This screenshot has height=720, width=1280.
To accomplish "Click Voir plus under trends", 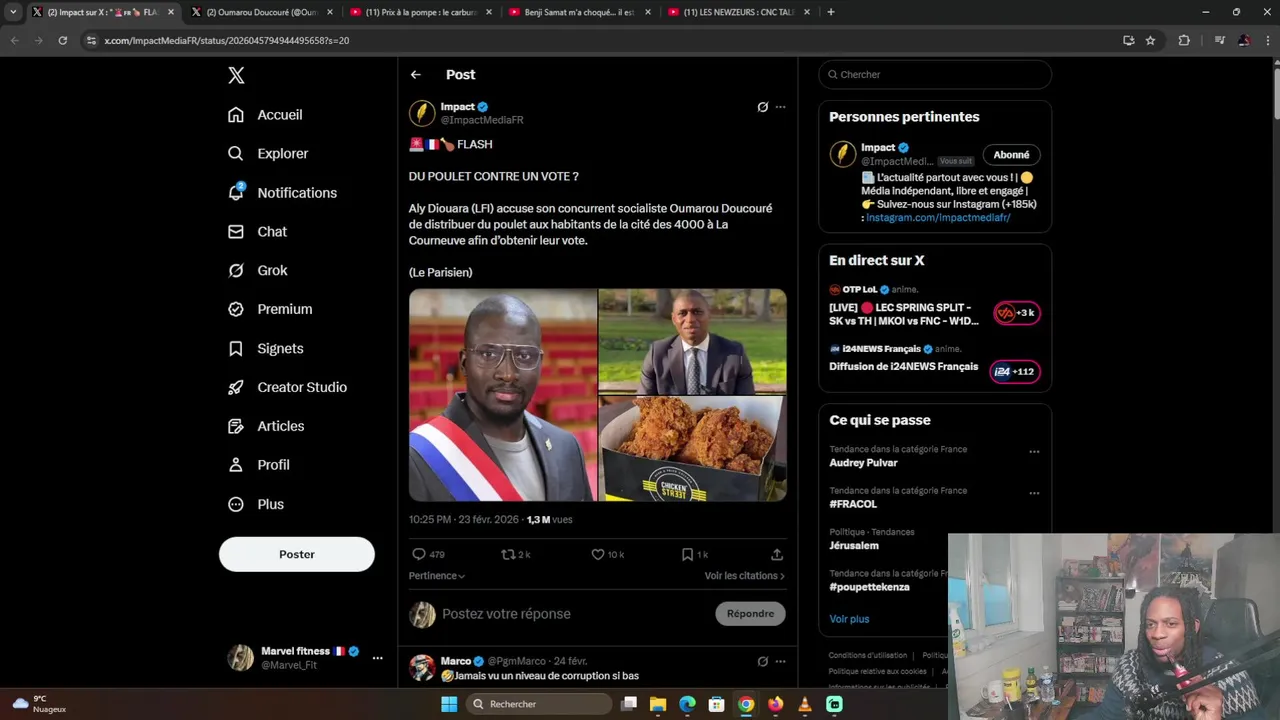I will [849, 619].
